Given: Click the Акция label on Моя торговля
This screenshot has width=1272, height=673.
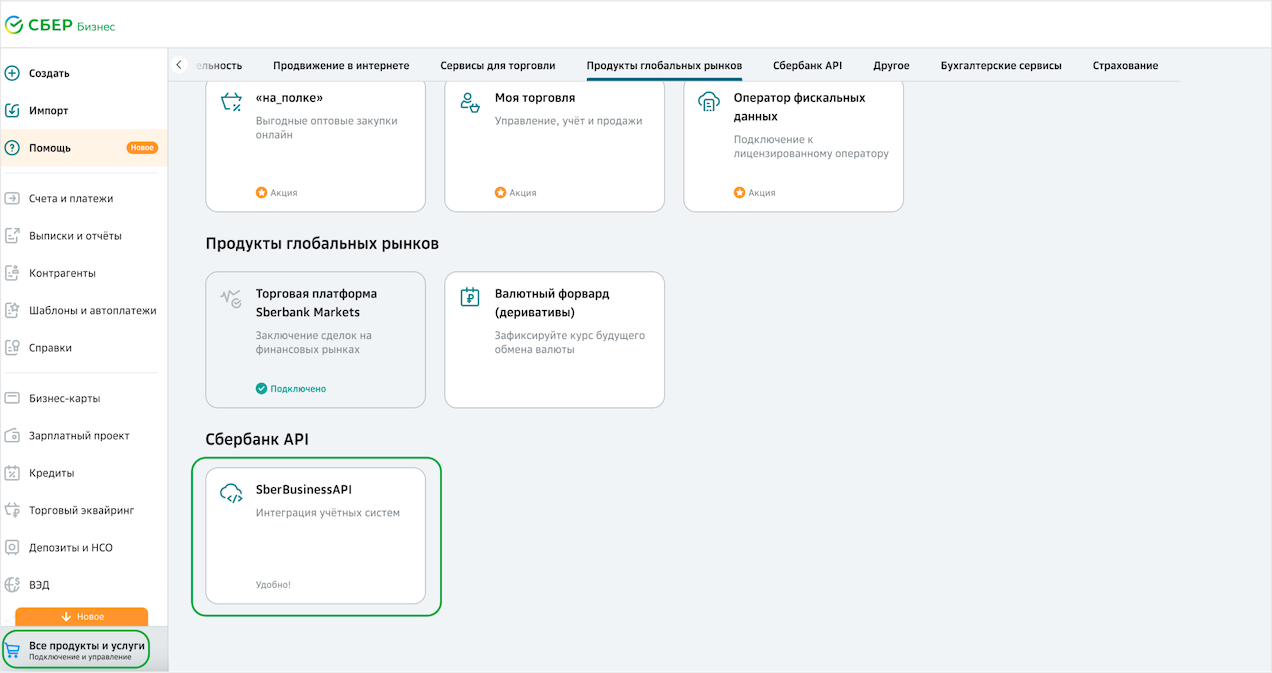Looking at the screenshot, I should 523,193.
